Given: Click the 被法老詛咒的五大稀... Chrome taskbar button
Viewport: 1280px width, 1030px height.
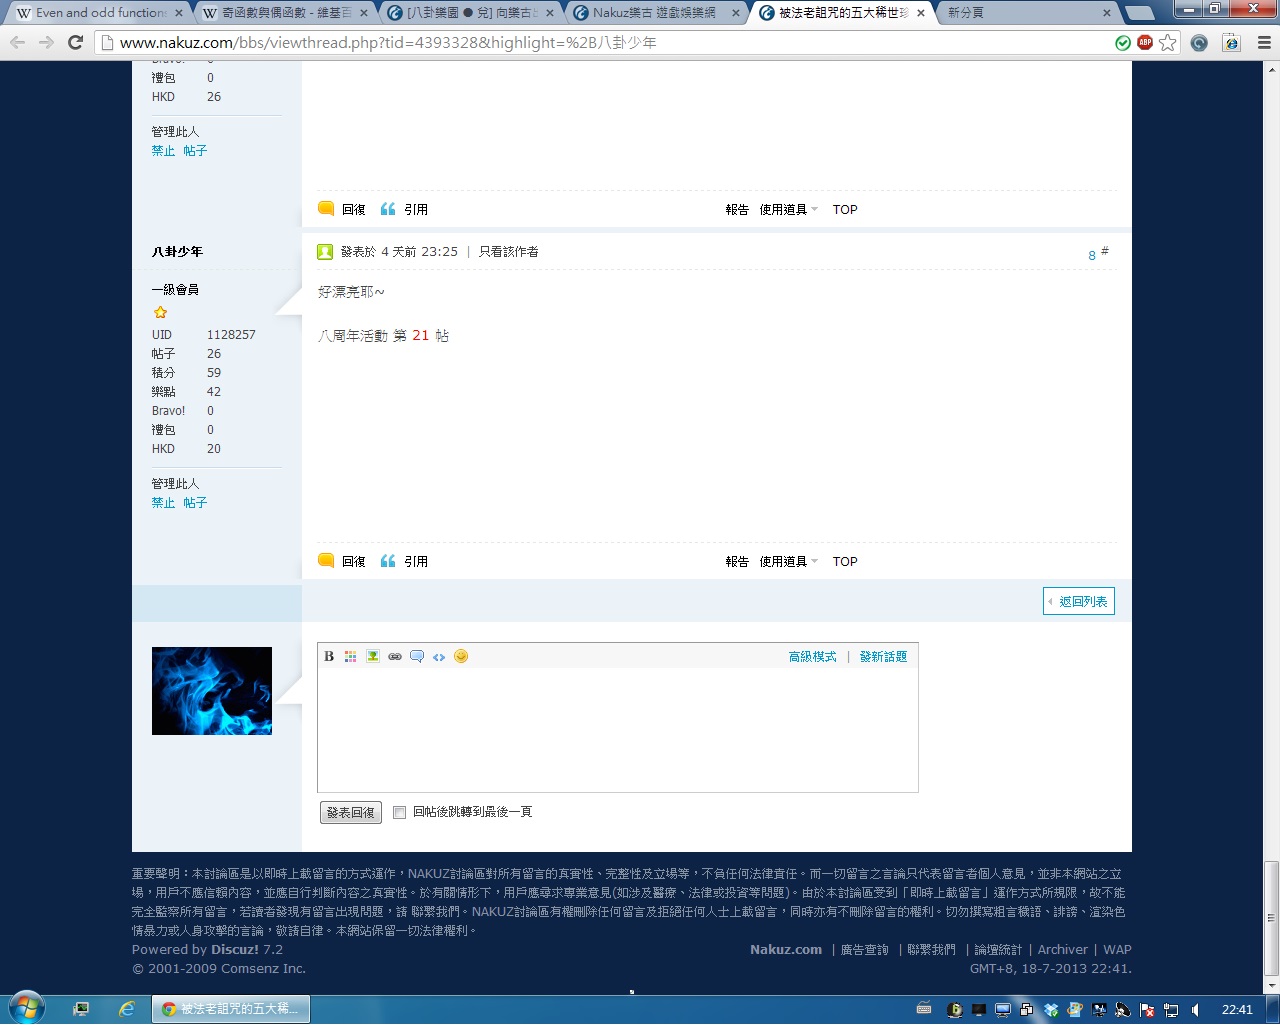Looking at the screenshot, I should [x=231, y=1009].
